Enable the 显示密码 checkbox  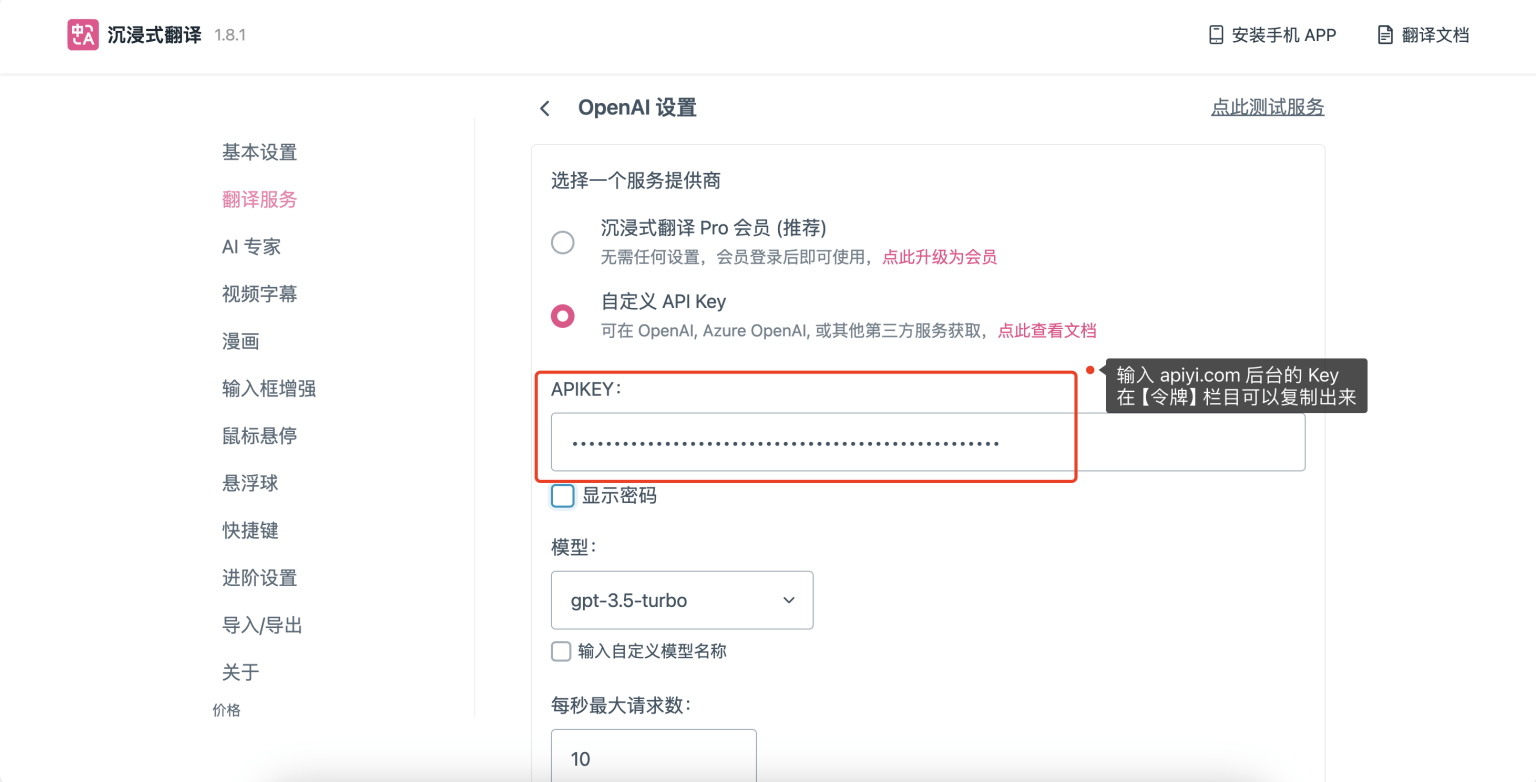(562, 495)
